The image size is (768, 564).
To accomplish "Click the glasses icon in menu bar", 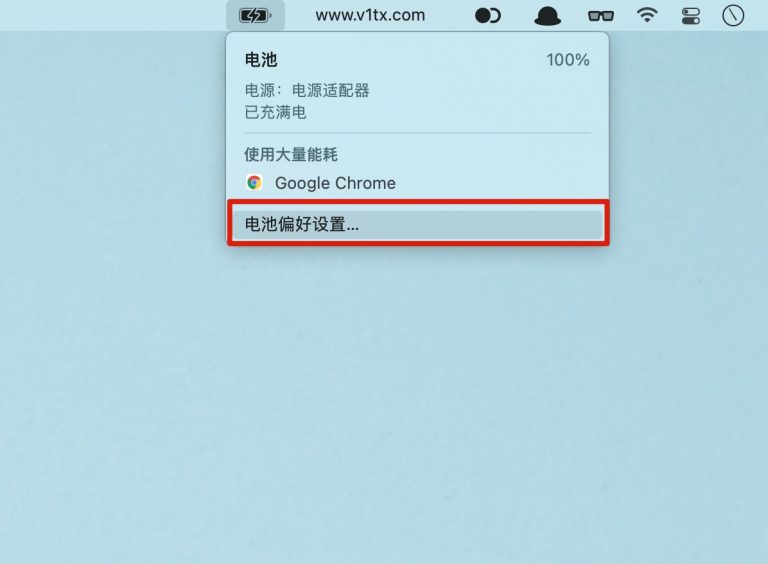I will coord(600,16).
